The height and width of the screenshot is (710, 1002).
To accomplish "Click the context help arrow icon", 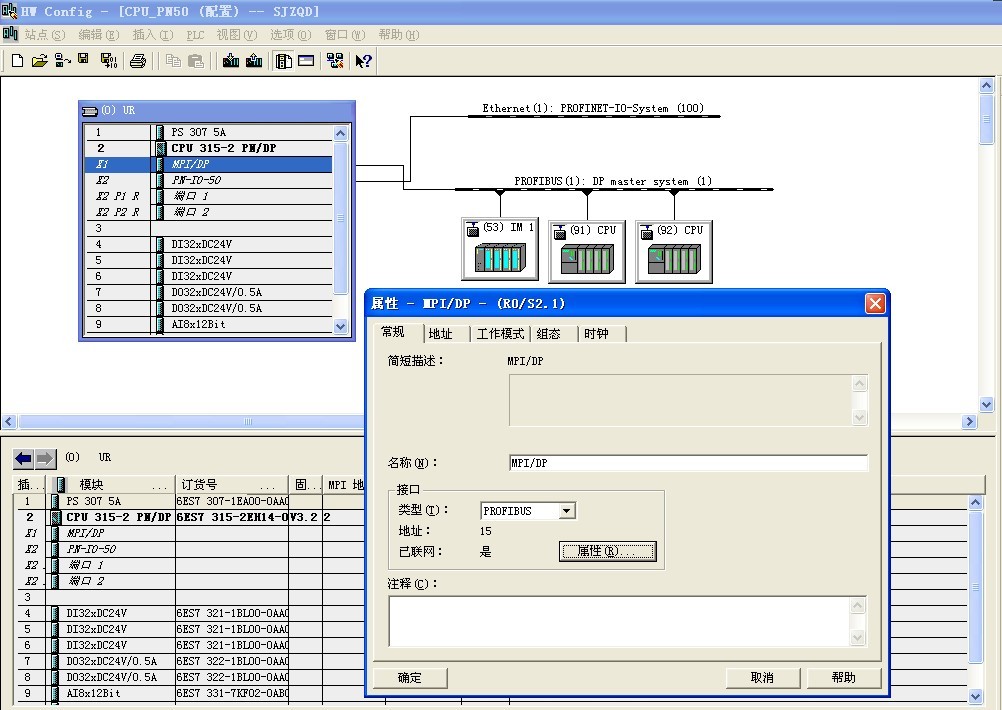I will tap(364, 61).
